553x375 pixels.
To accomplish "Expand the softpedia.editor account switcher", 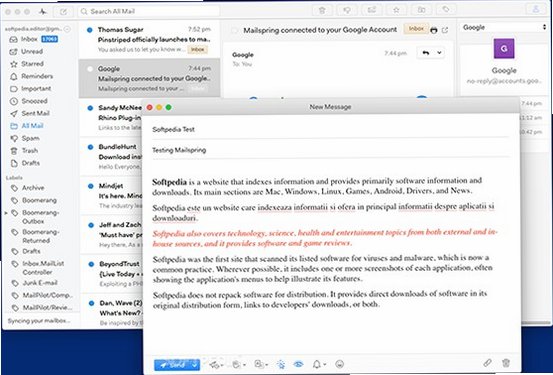I will click(67, 29).
